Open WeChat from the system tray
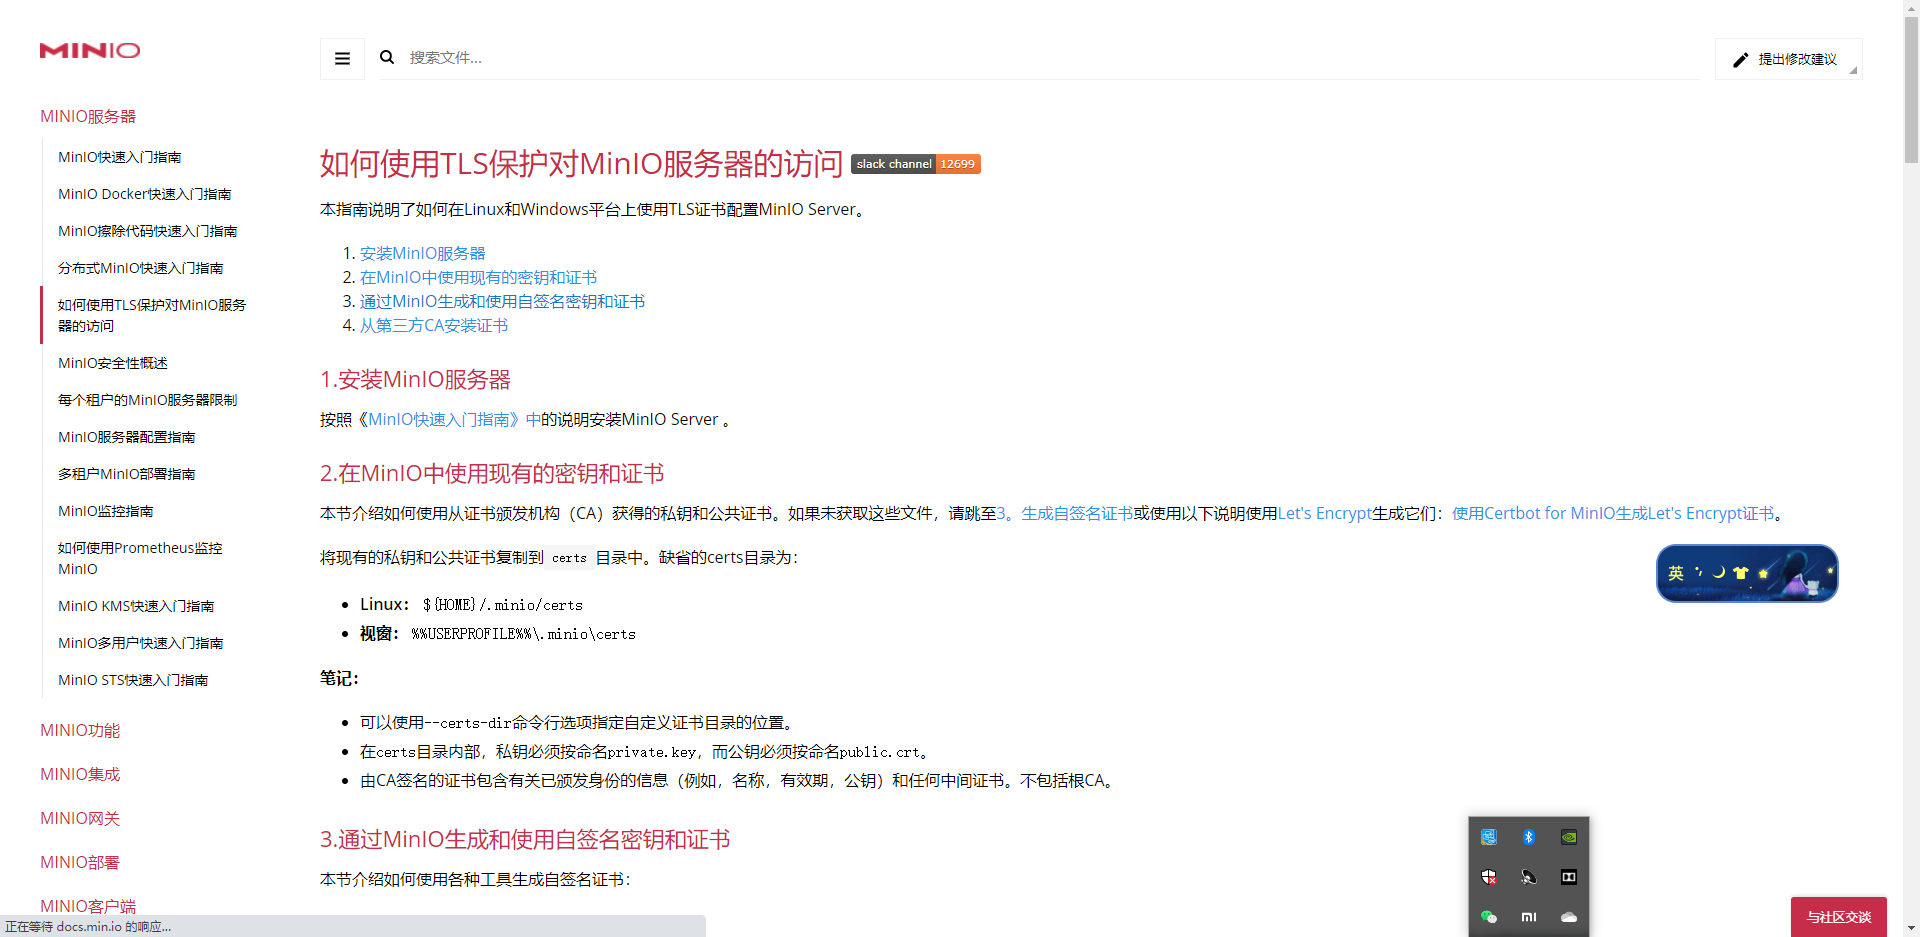Image resolution: width=1920 pixels, height=937 pixels. tap(1489, 917)
